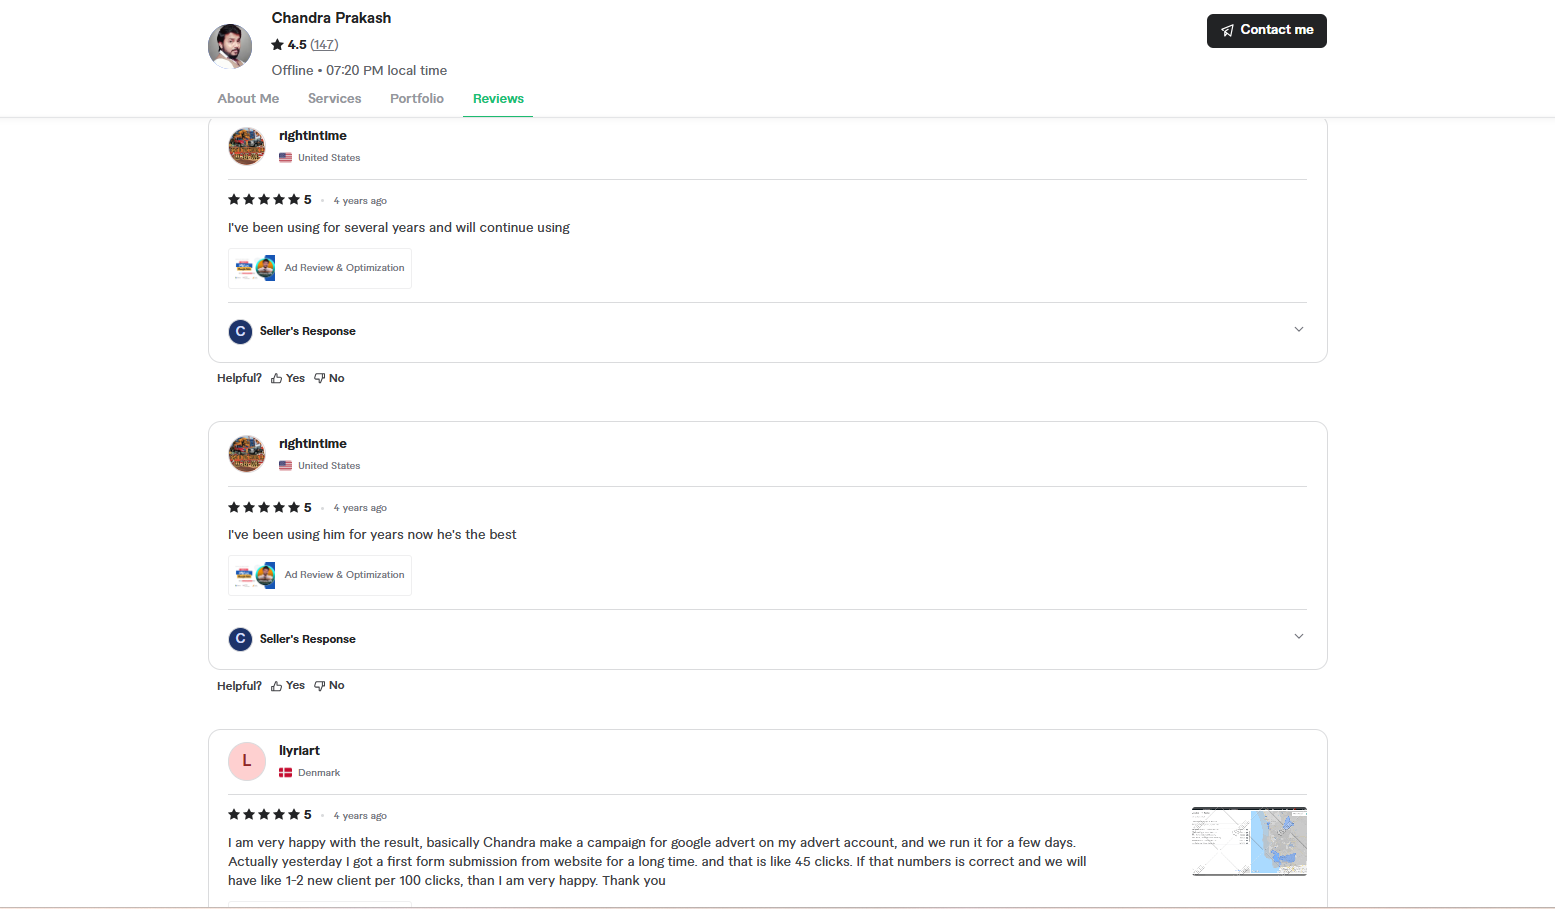The width and height of the screenshot is (1555, 909).
Task: Mark first review helpful with thumbs up
Action: (288, 379)
